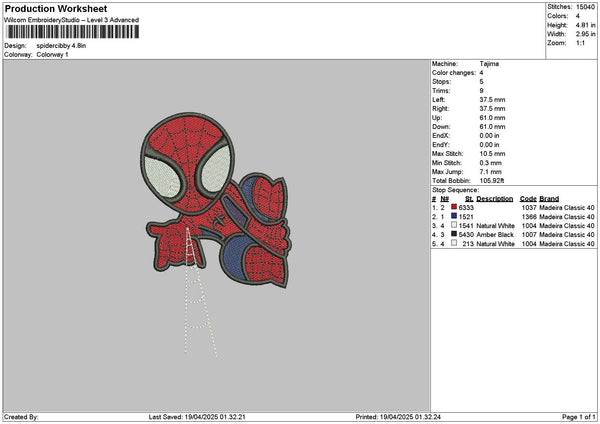The width and height of the screenshot is (600, 424).
Task: Pick the white swatch next to 1541
Action: [x=455, y=225]
